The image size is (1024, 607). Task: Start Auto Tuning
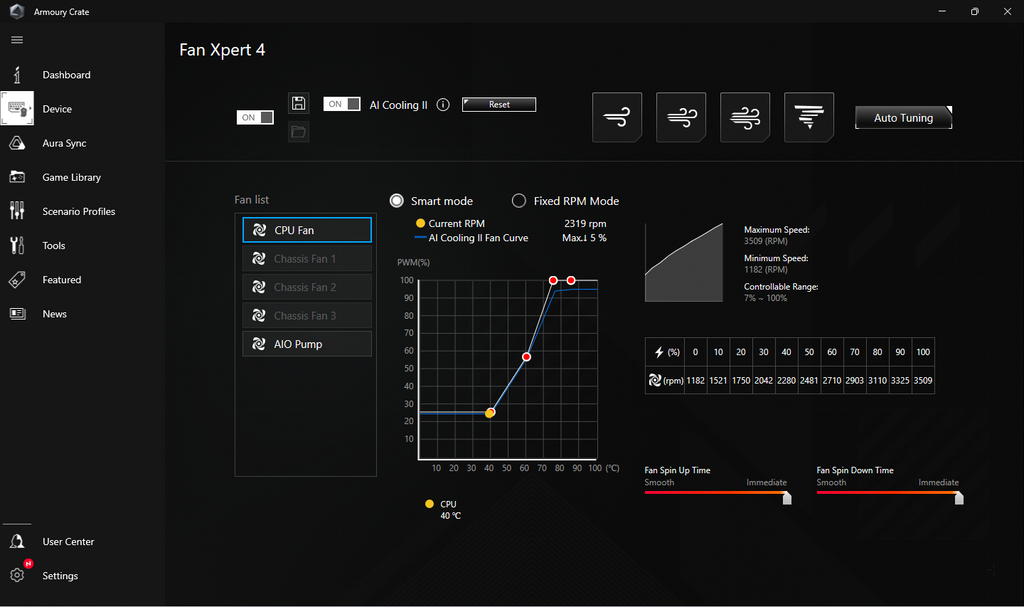click(x=903, y=118)
